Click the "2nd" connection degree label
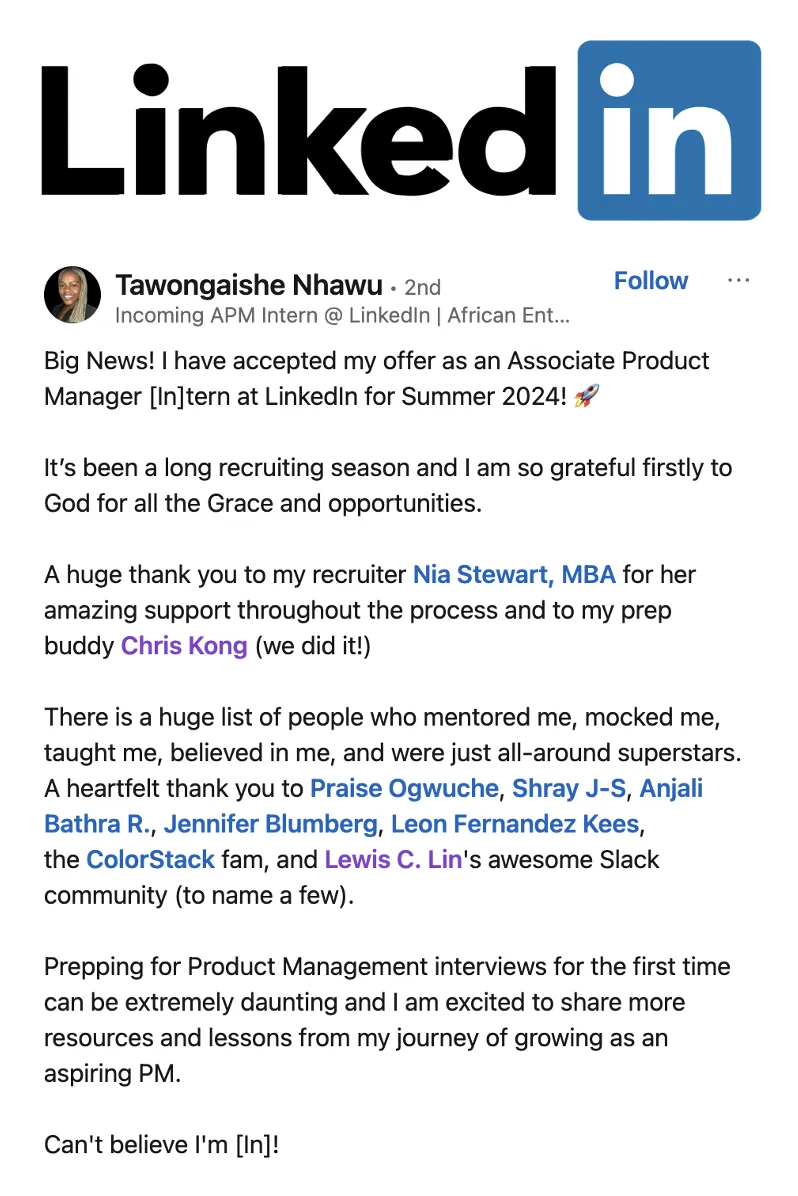 (x=422, y=287)
